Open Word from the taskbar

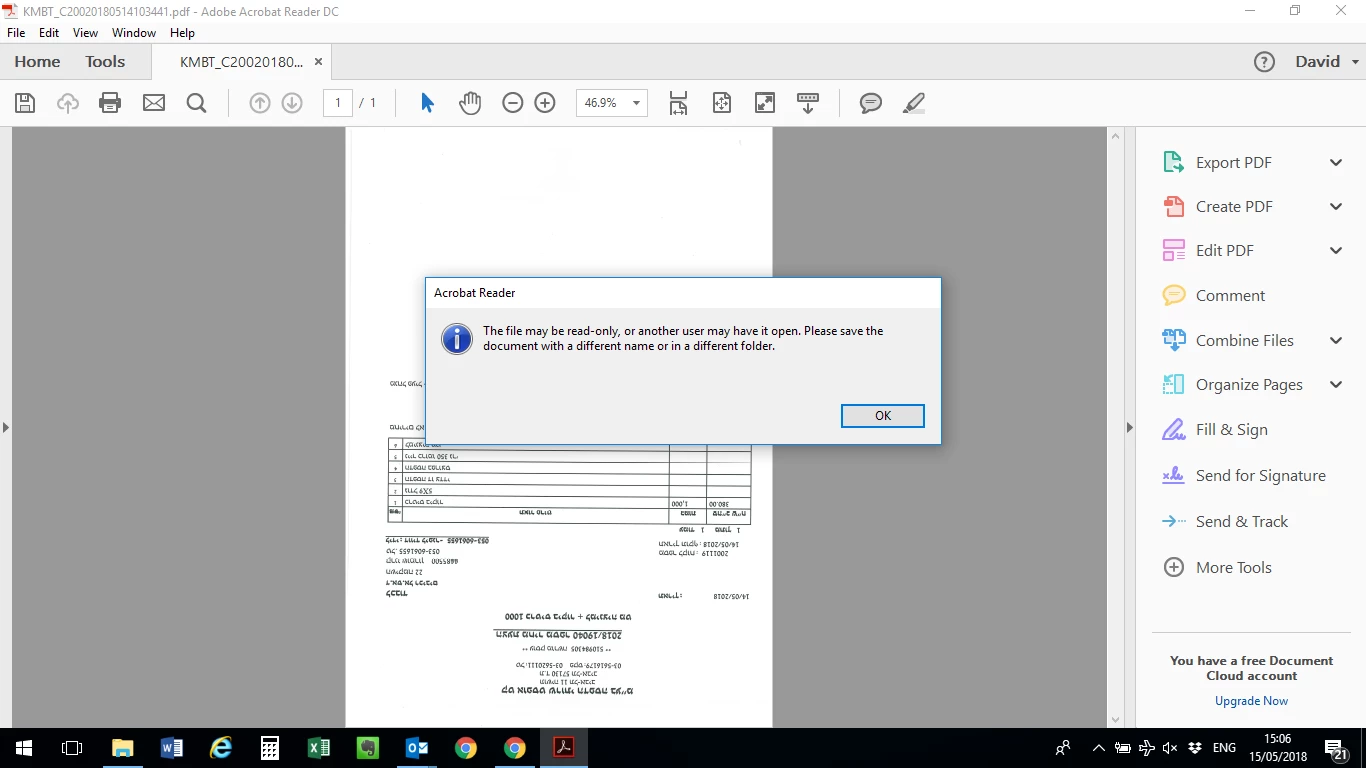[x=172, y=748]
